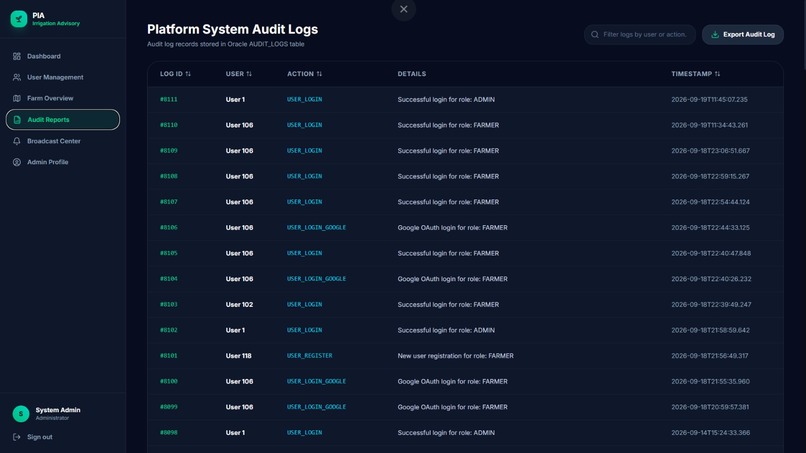This screenshot has height=453, width=806.
Task: Select log ID #8103
Action: pos(169,304)
